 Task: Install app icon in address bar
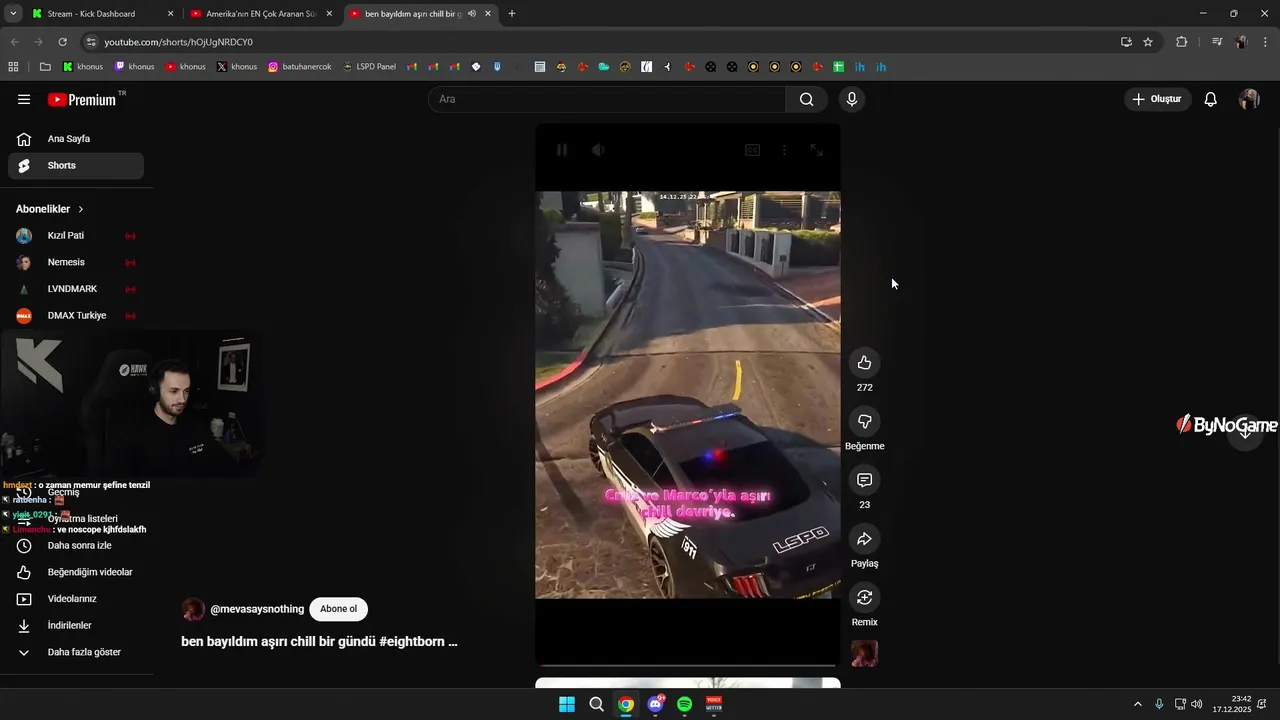point(1126,42)
